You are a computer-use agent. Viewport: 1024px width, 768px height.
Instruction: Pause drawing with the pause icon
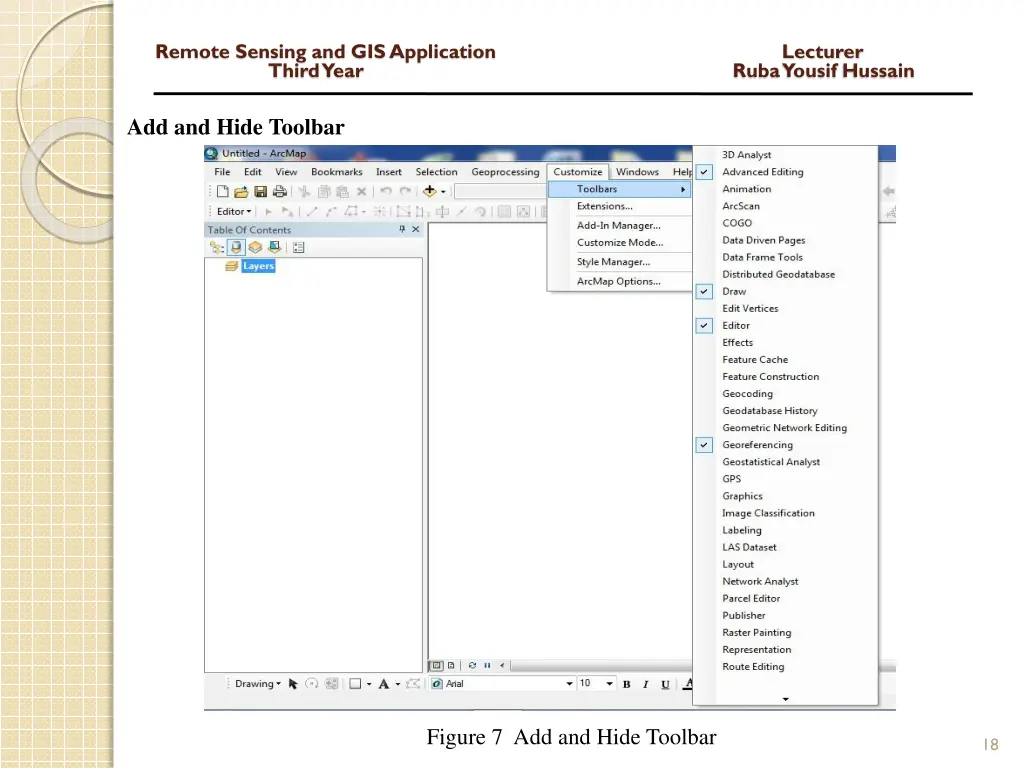click(x=487, y=665)
